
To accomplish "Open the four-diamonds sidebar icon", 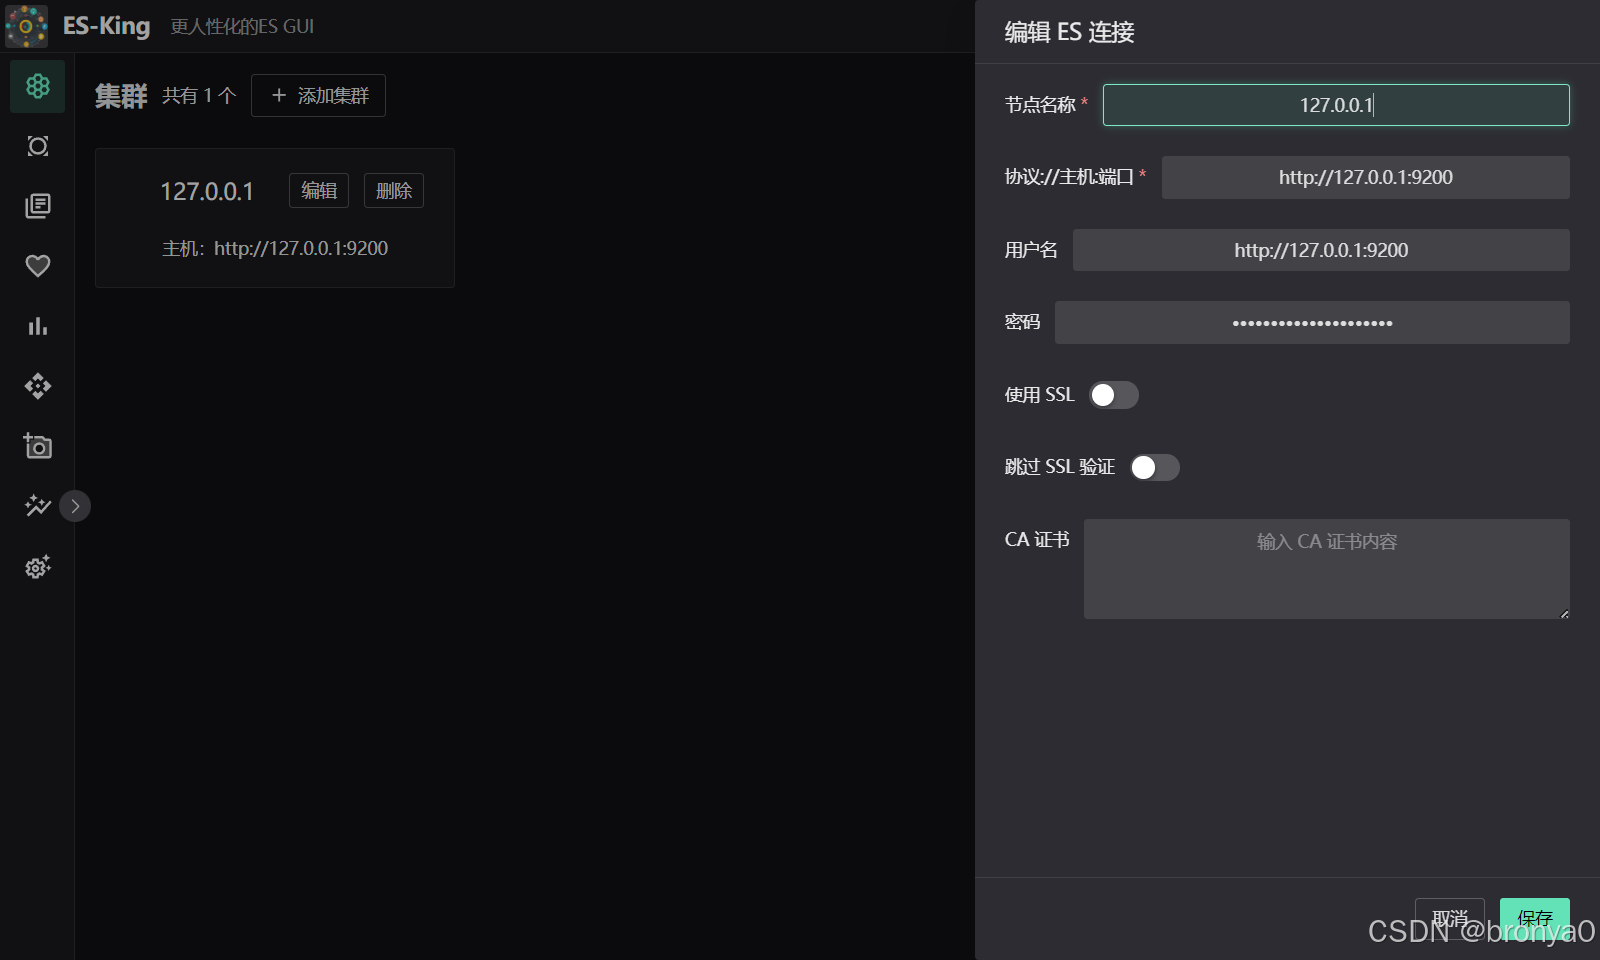I will [38, 386].
